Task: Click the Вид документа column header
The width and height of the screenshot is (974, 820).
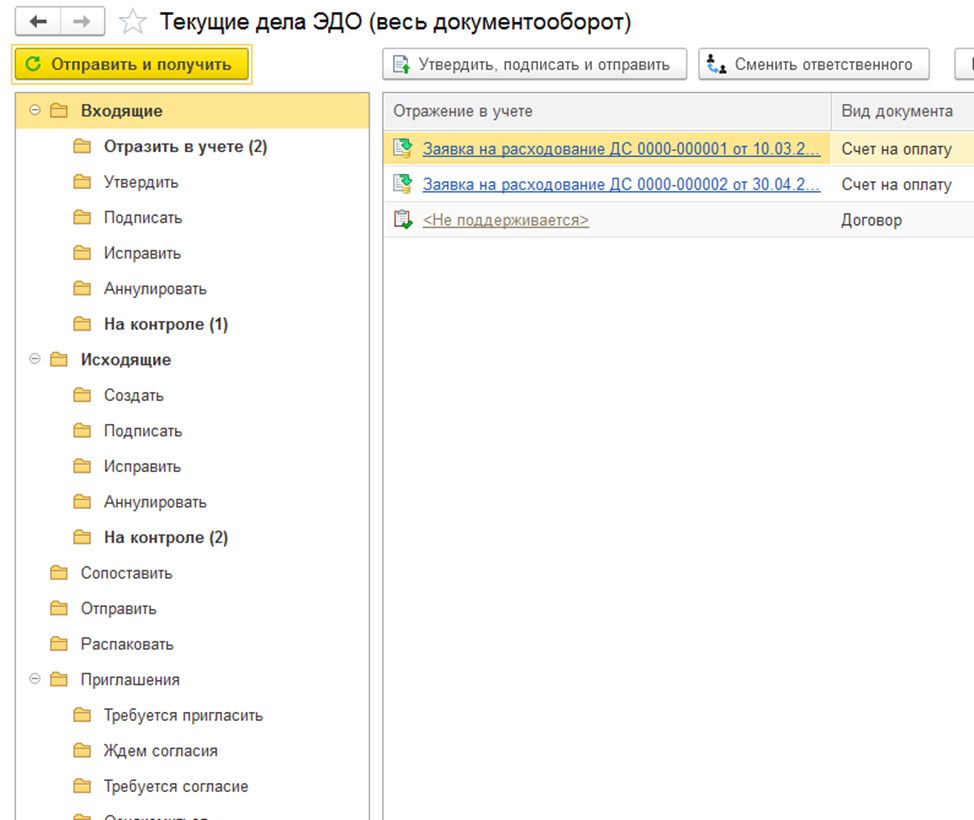Action: [896, 111]
